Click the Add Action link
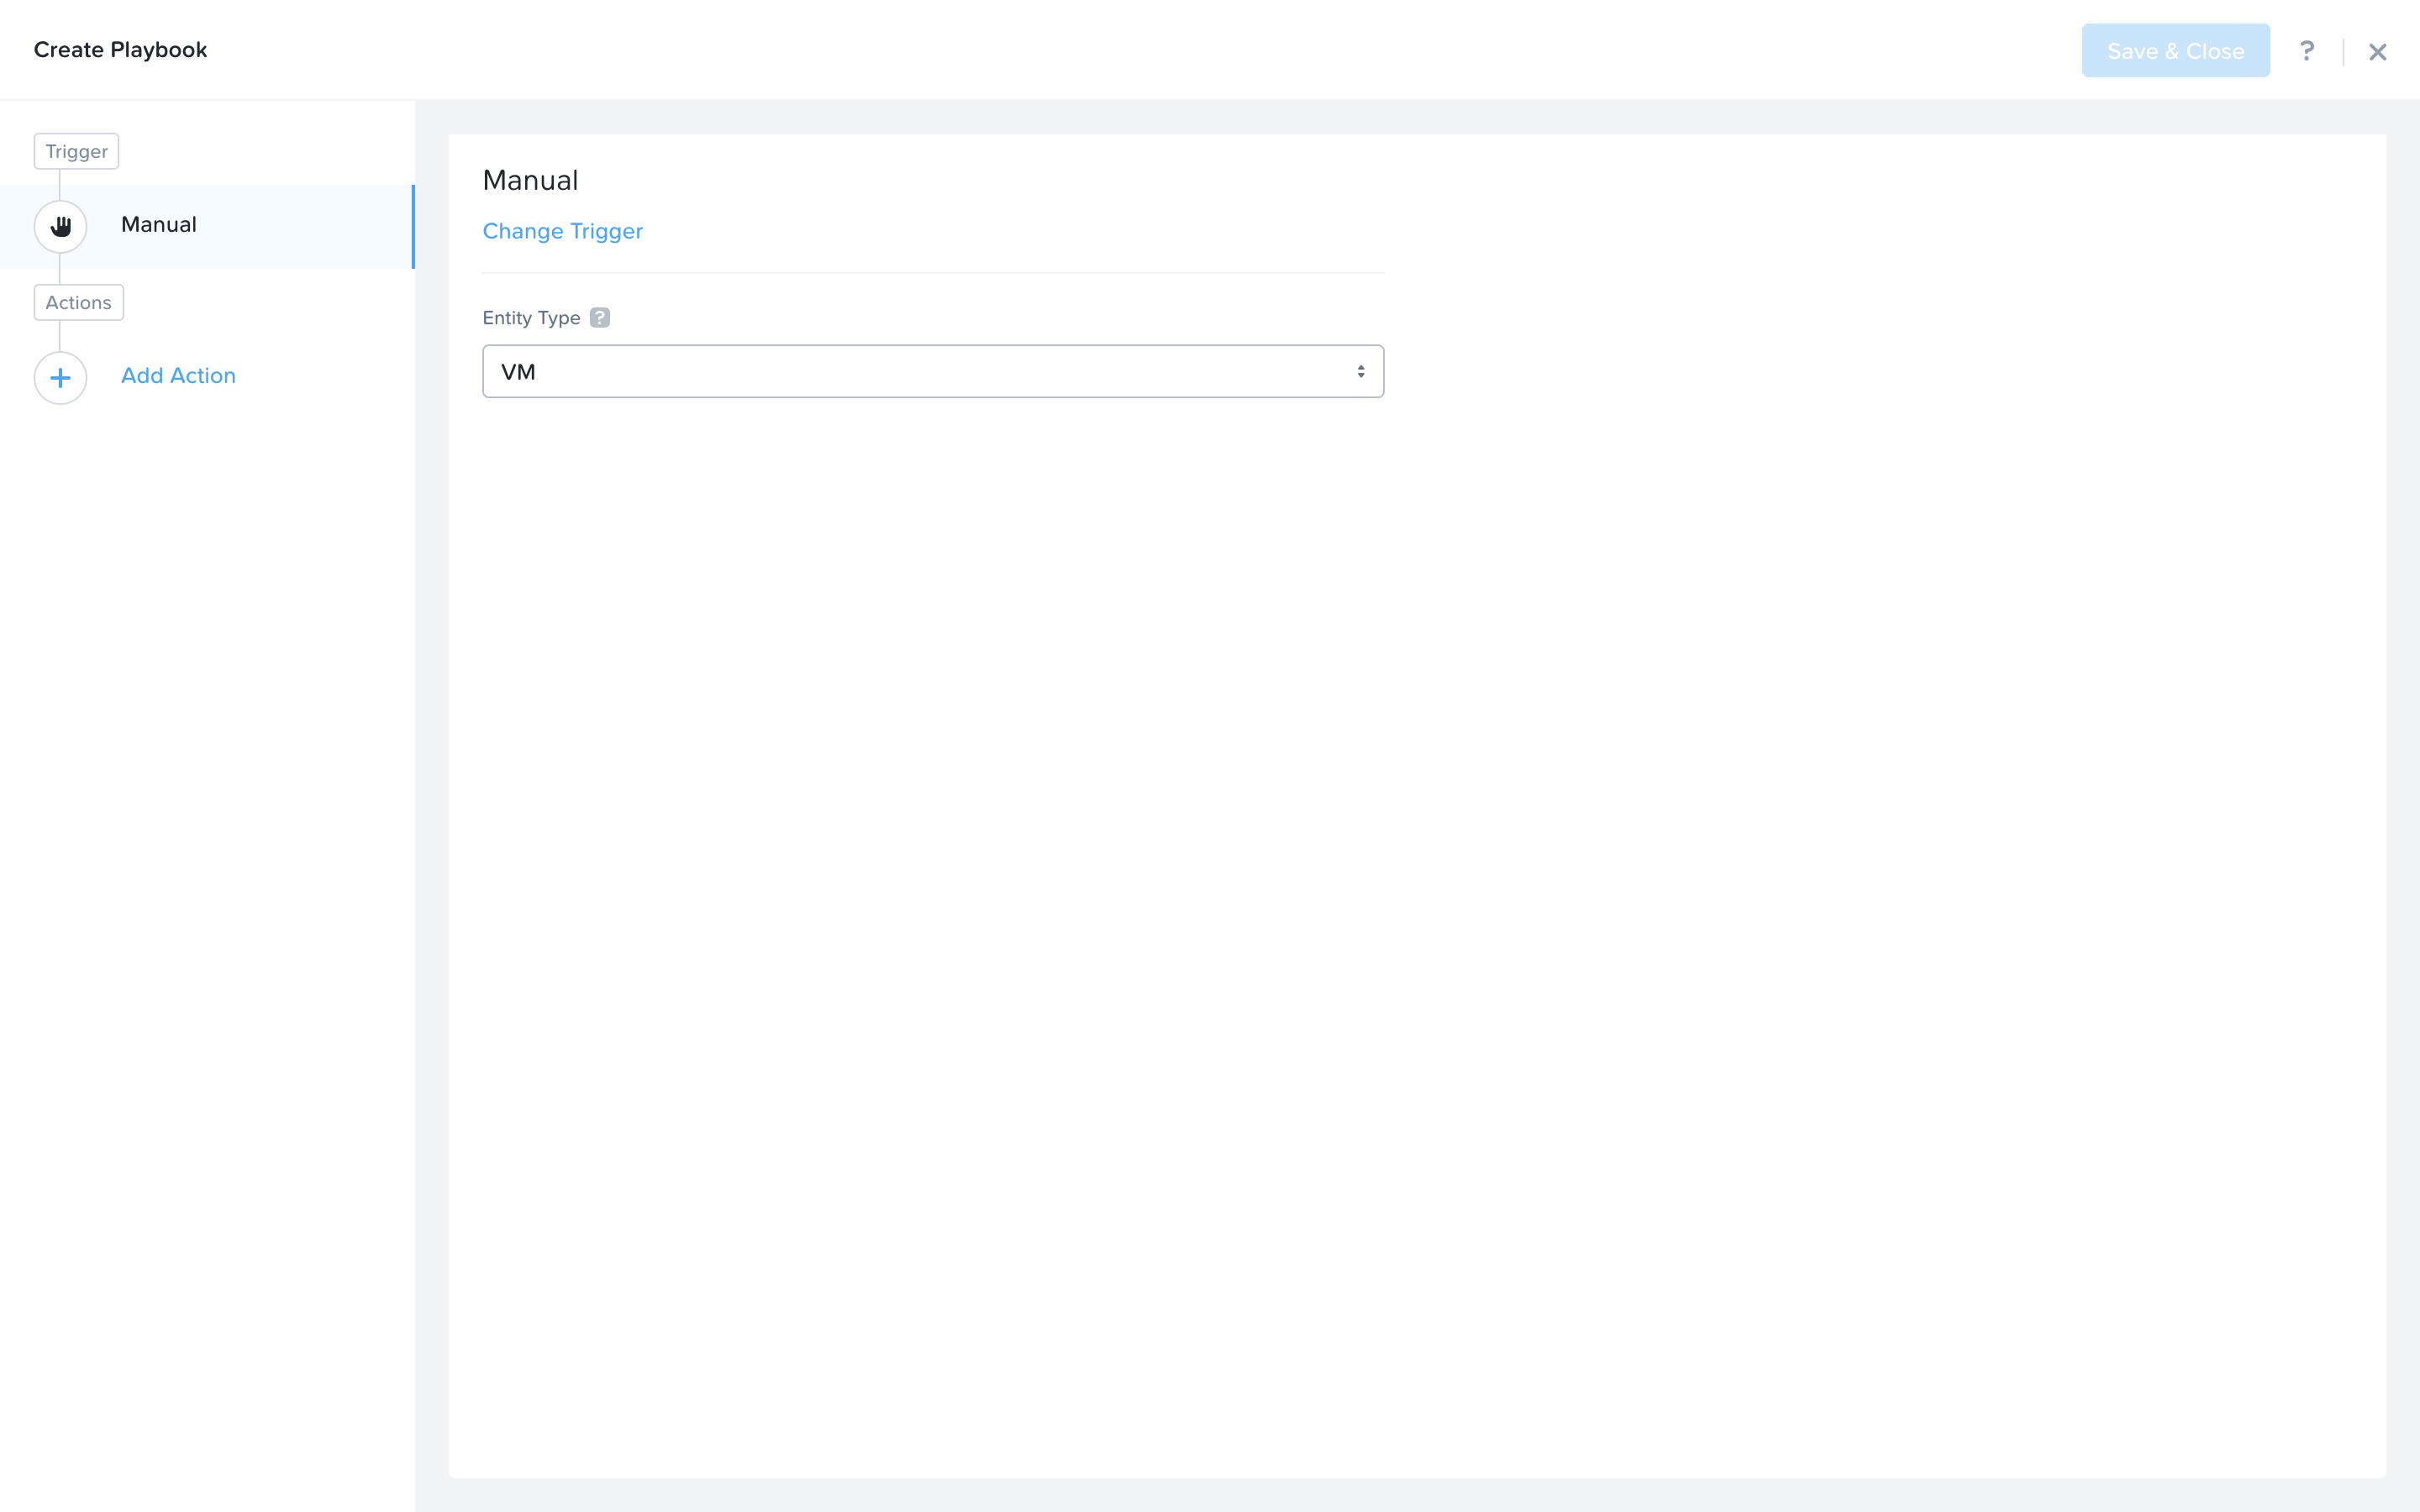The height and width of the screenshot is (1512, 2420). tap(179, 376)
